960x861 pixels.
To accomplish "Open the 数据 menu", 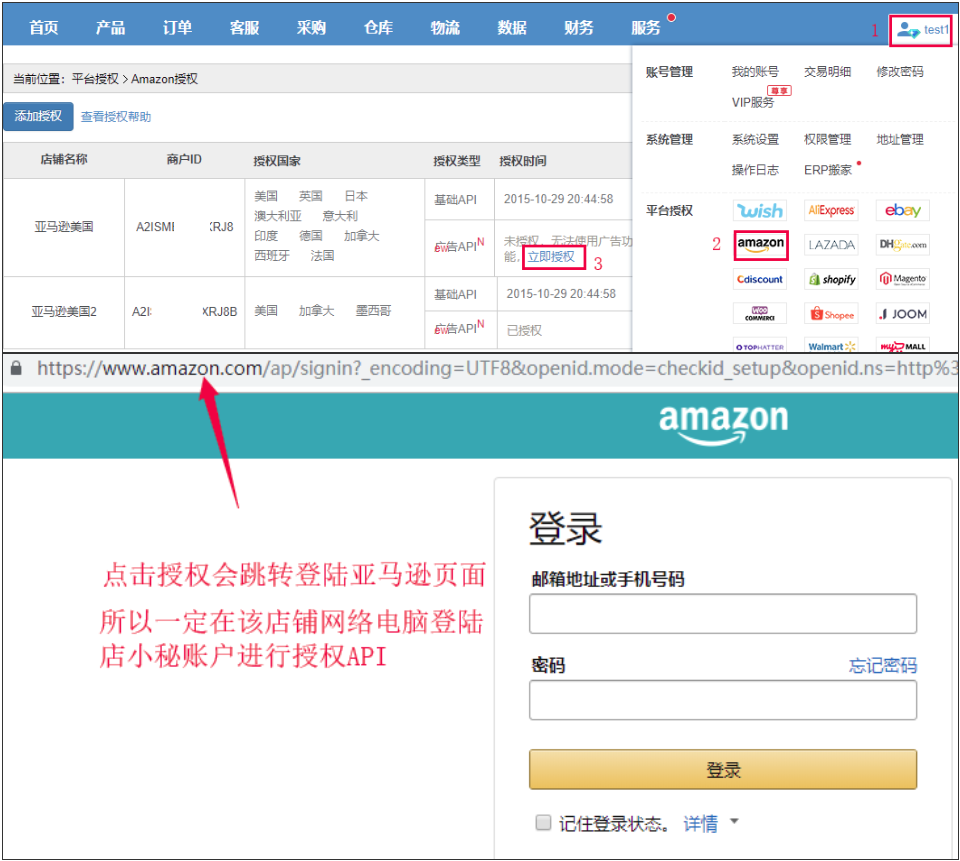I will pos(512,28).
